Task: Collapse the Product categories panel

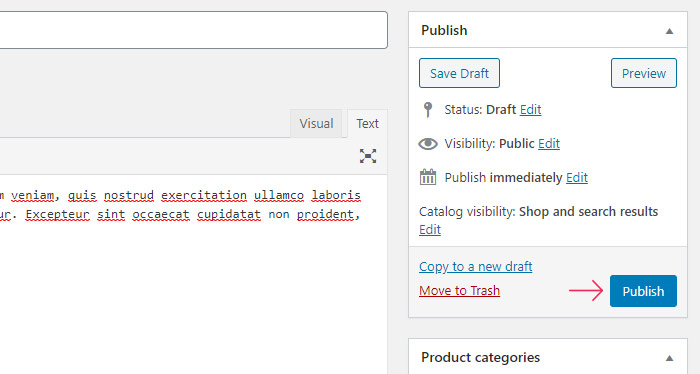Action: [669, 358]
